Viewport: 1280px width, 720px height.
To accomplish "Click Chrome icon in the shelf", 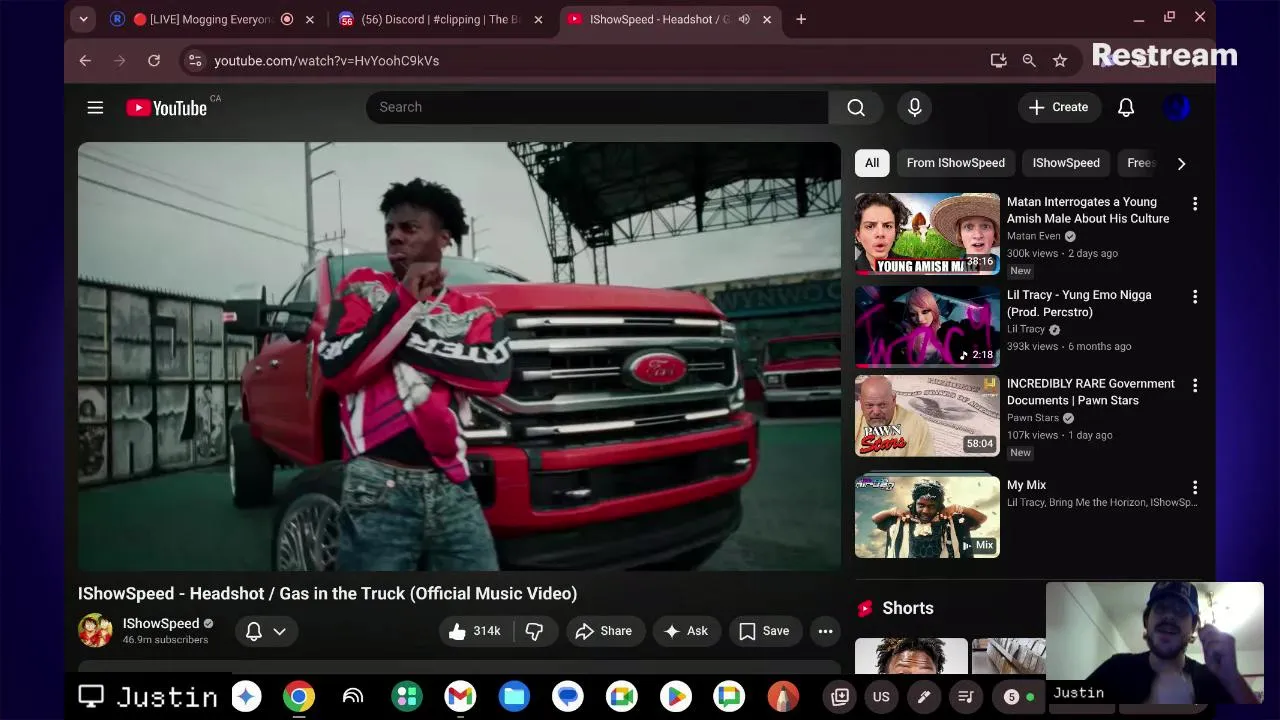I will click(x=298, y=696).
